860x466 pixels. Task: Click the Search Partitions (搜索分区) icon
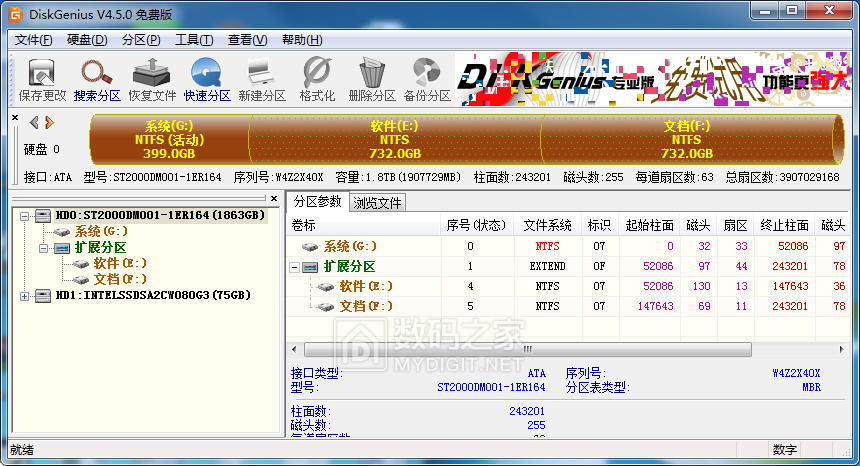(97, 80)
